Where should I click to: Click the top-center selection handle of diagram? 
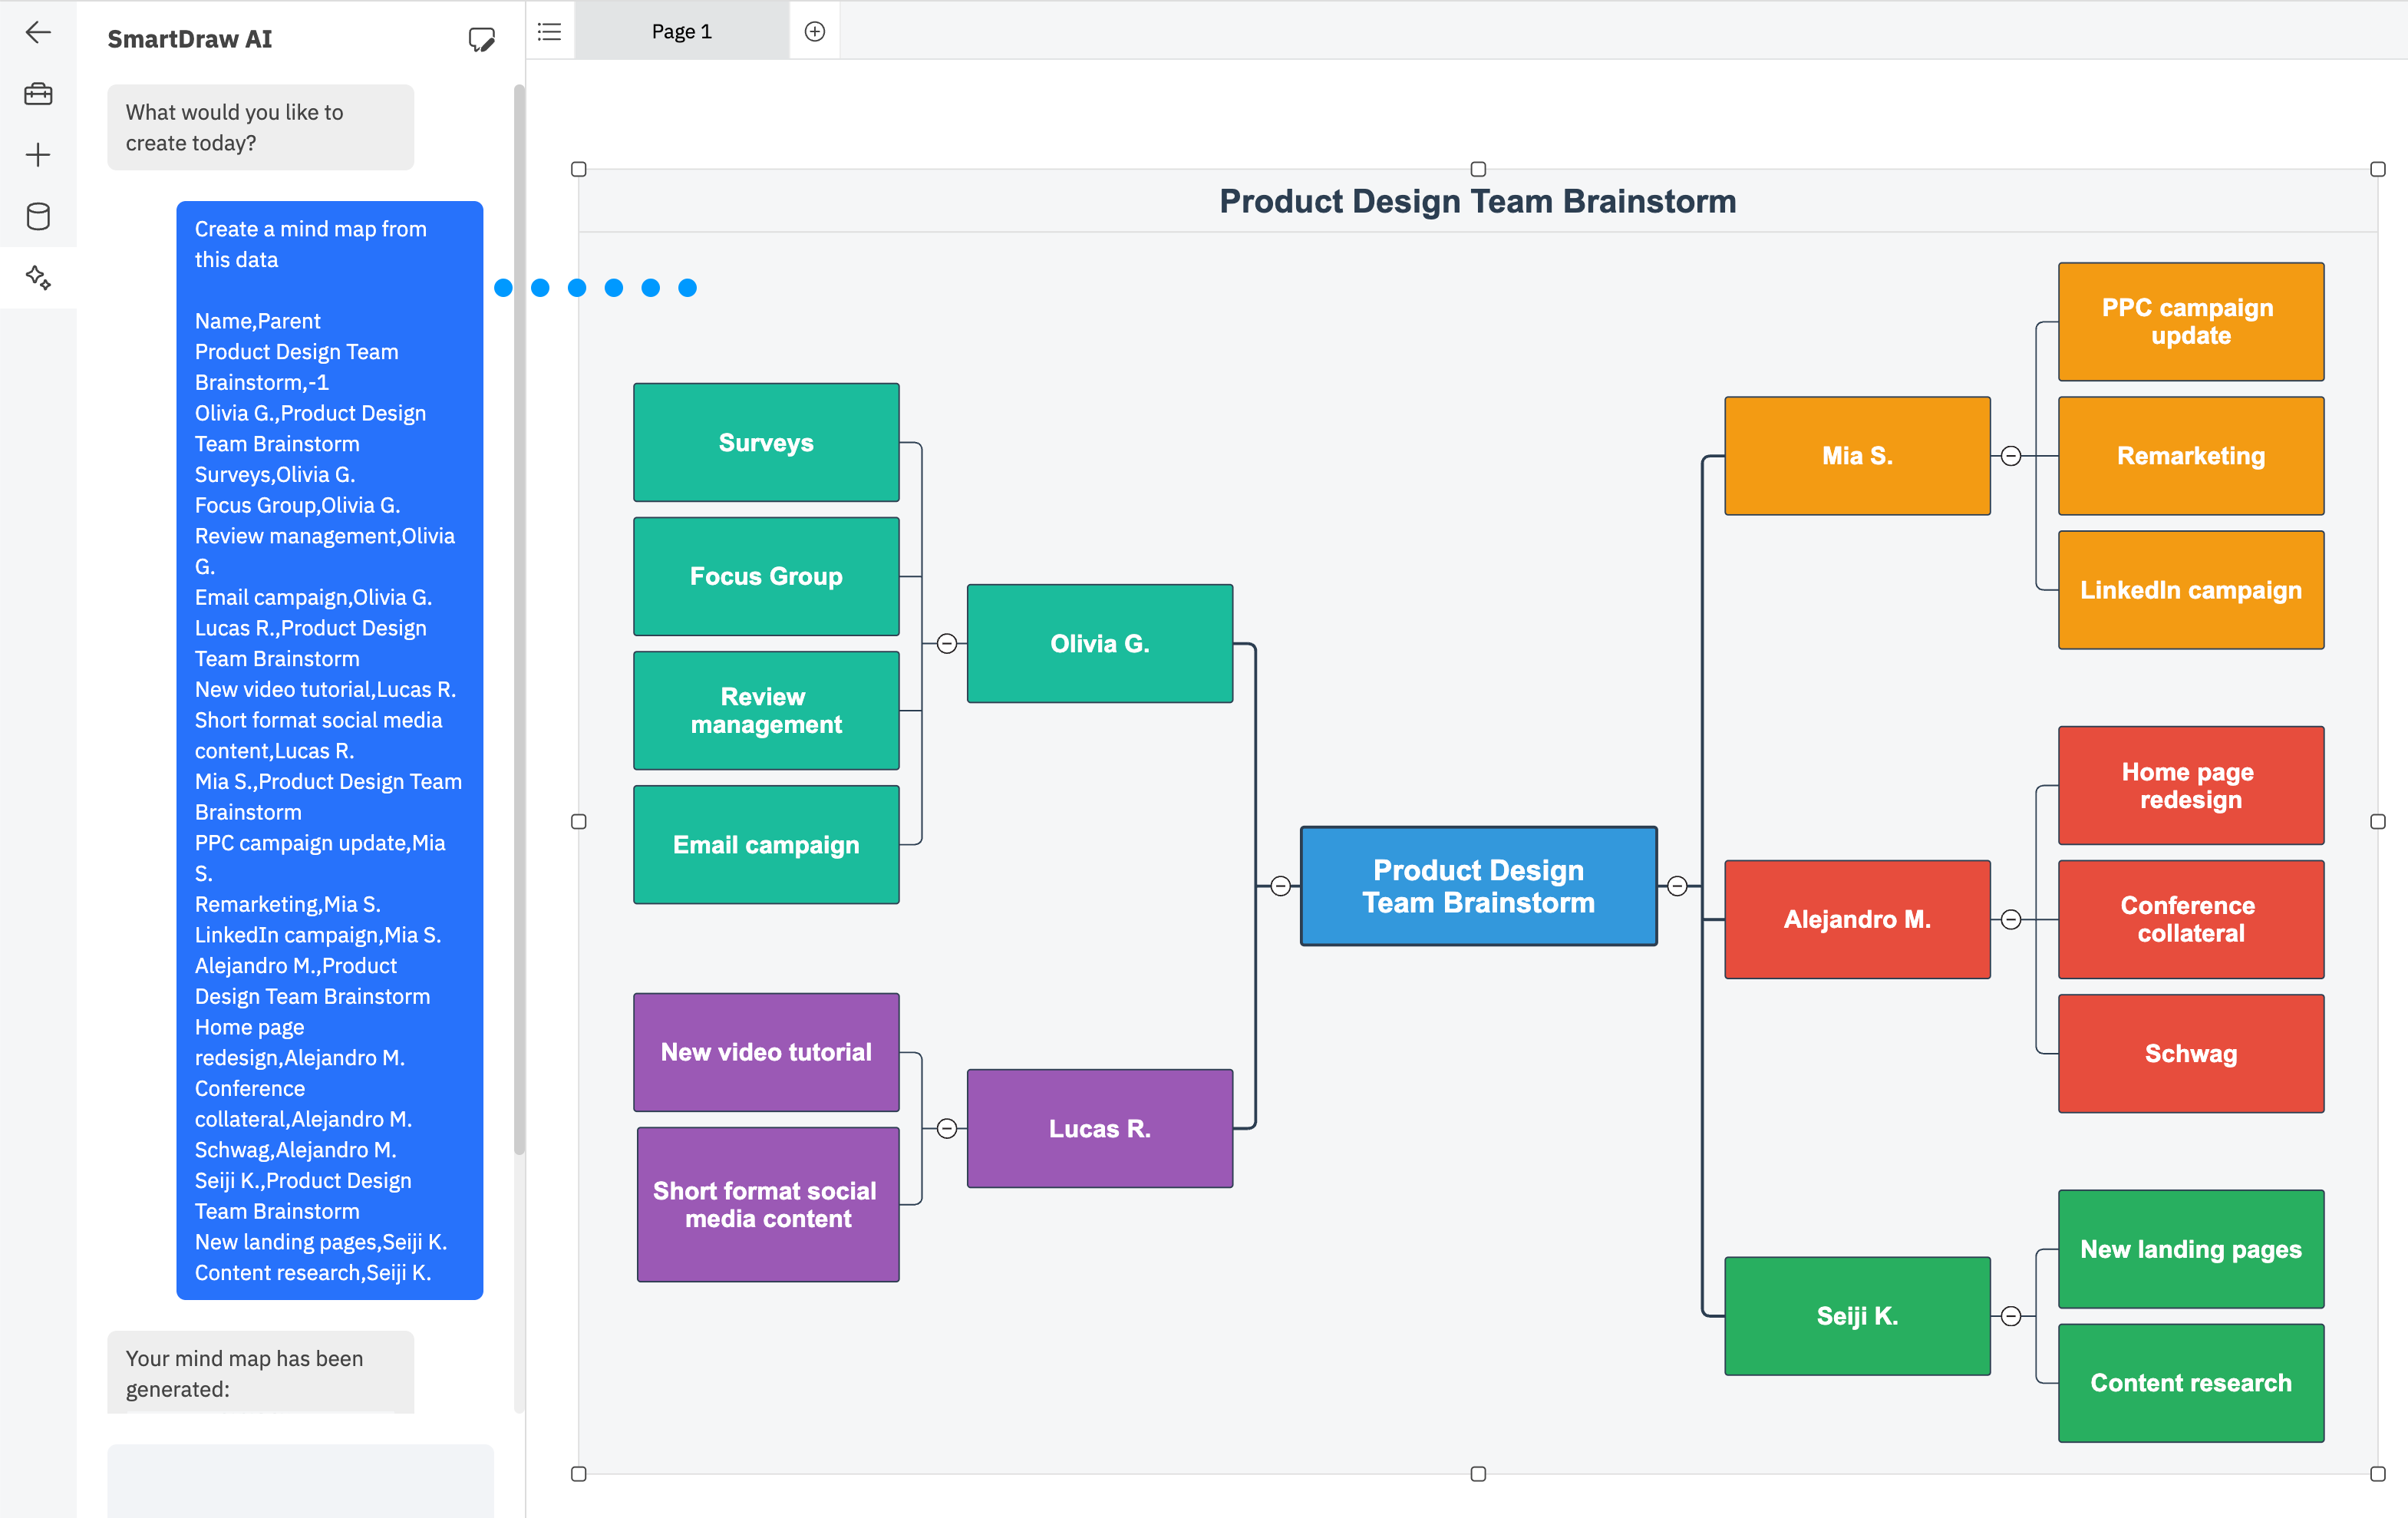[x=1478, y=169]
